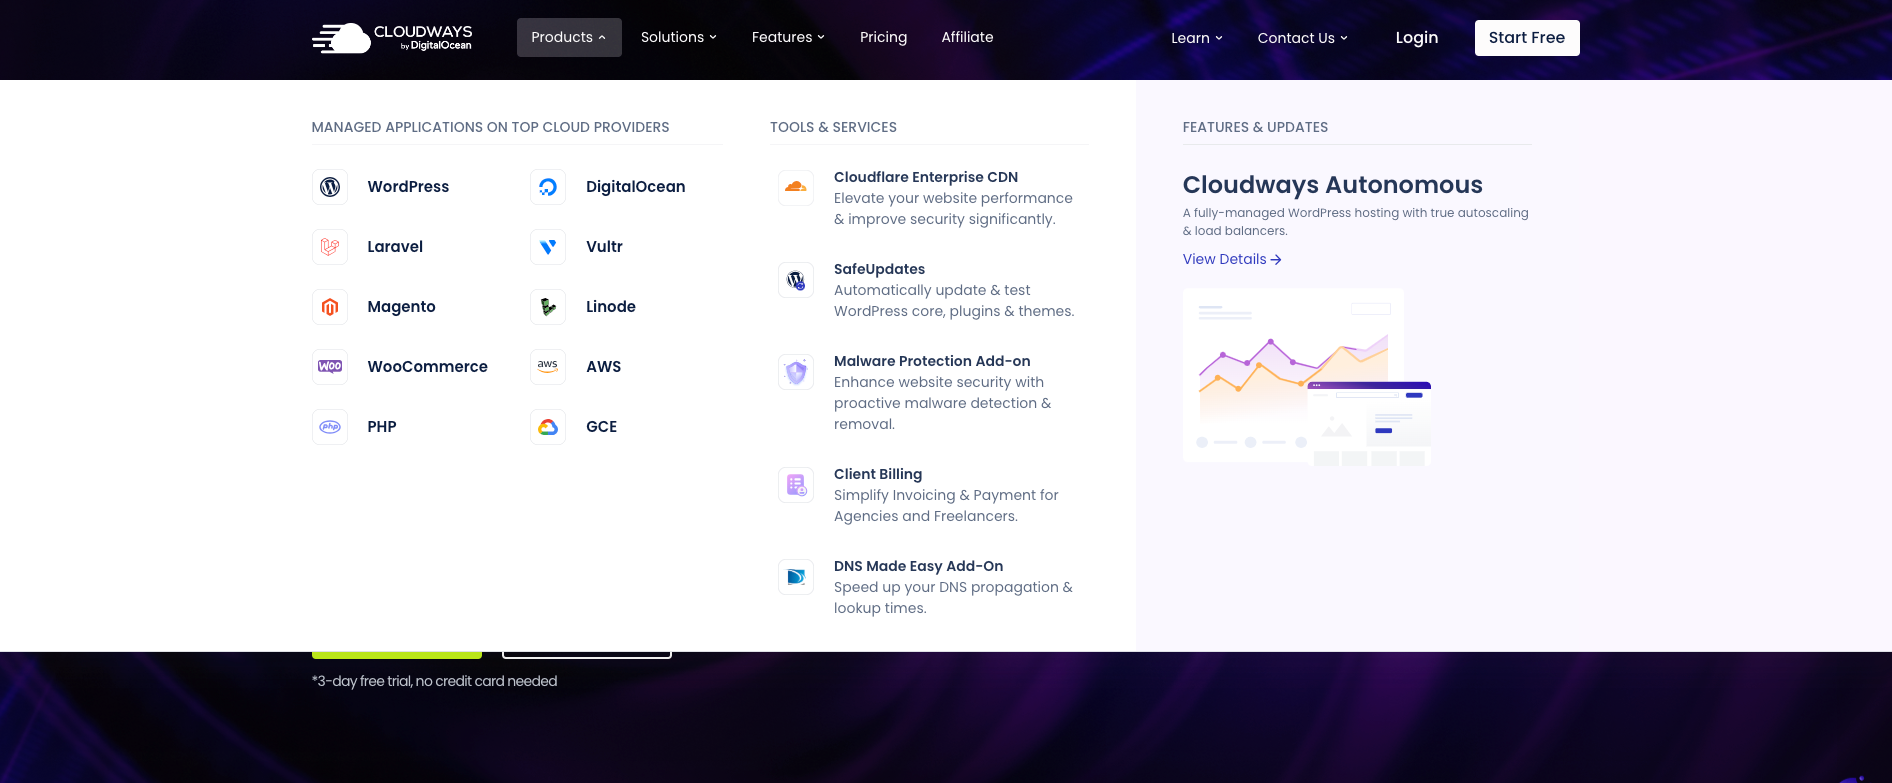Click the PHP icon

pyautogui.click(x=330, y=427)
